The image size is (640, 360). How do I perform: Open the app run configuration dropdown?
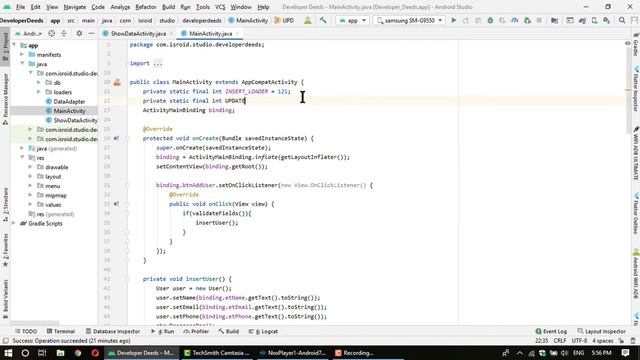pos(353,20)
